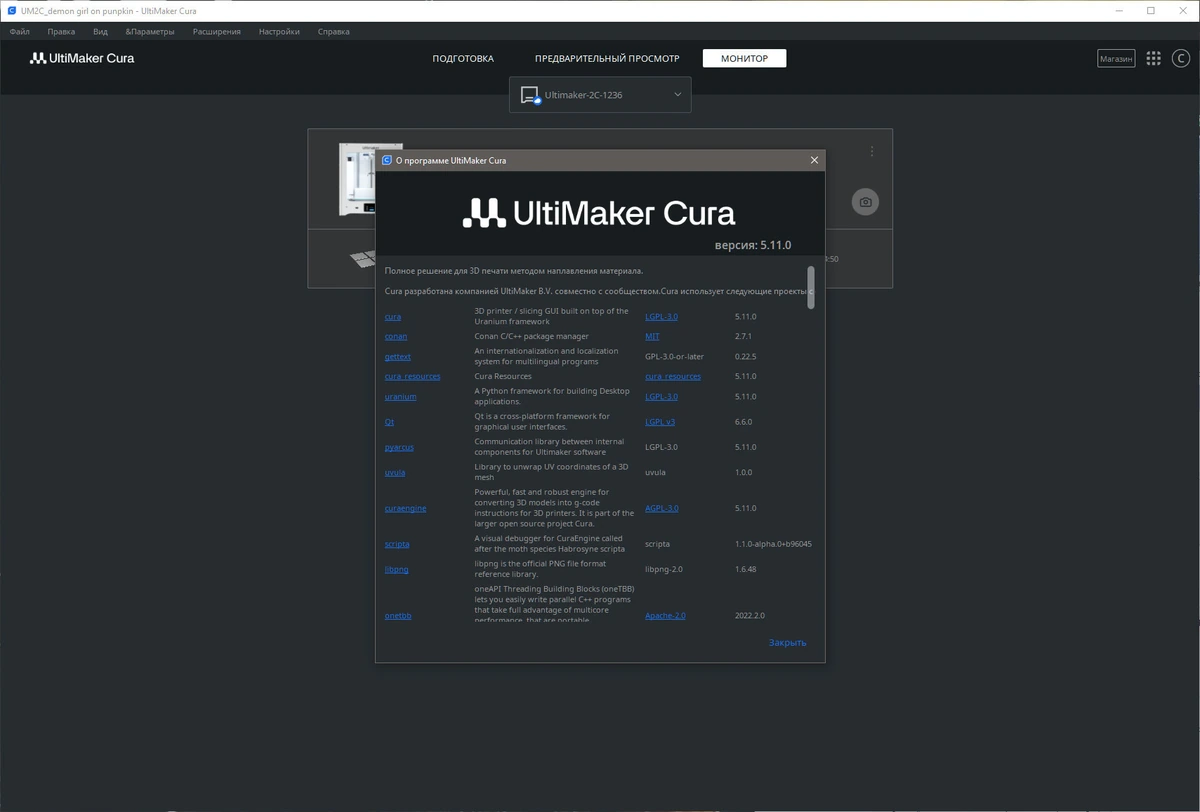Click the UltiMaker Cura logo in header
The width and height of the screenshot is (1200, 812).
[82, 59]
